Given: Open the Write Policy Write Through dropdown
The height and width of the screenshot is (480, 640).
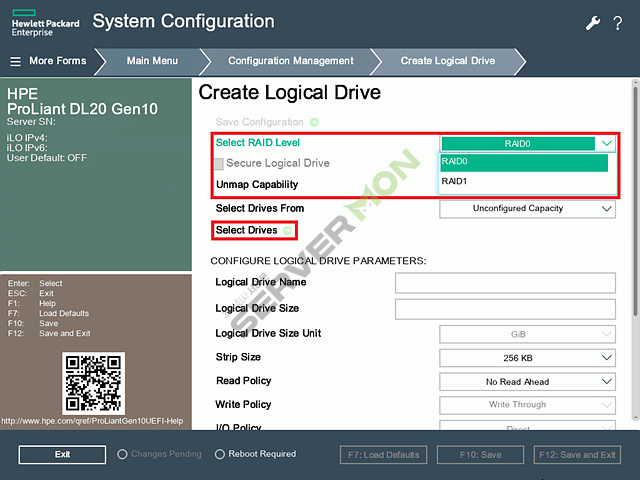Looking at the screenshot, I should 527,405.
